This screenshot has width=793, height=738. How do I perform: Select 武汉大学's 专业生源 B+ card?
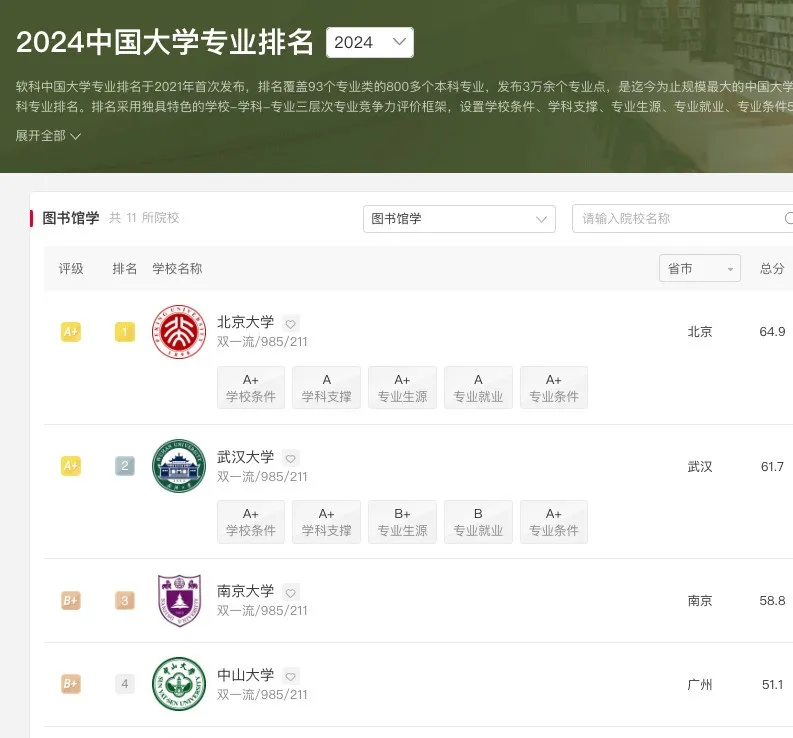(403, 522)
